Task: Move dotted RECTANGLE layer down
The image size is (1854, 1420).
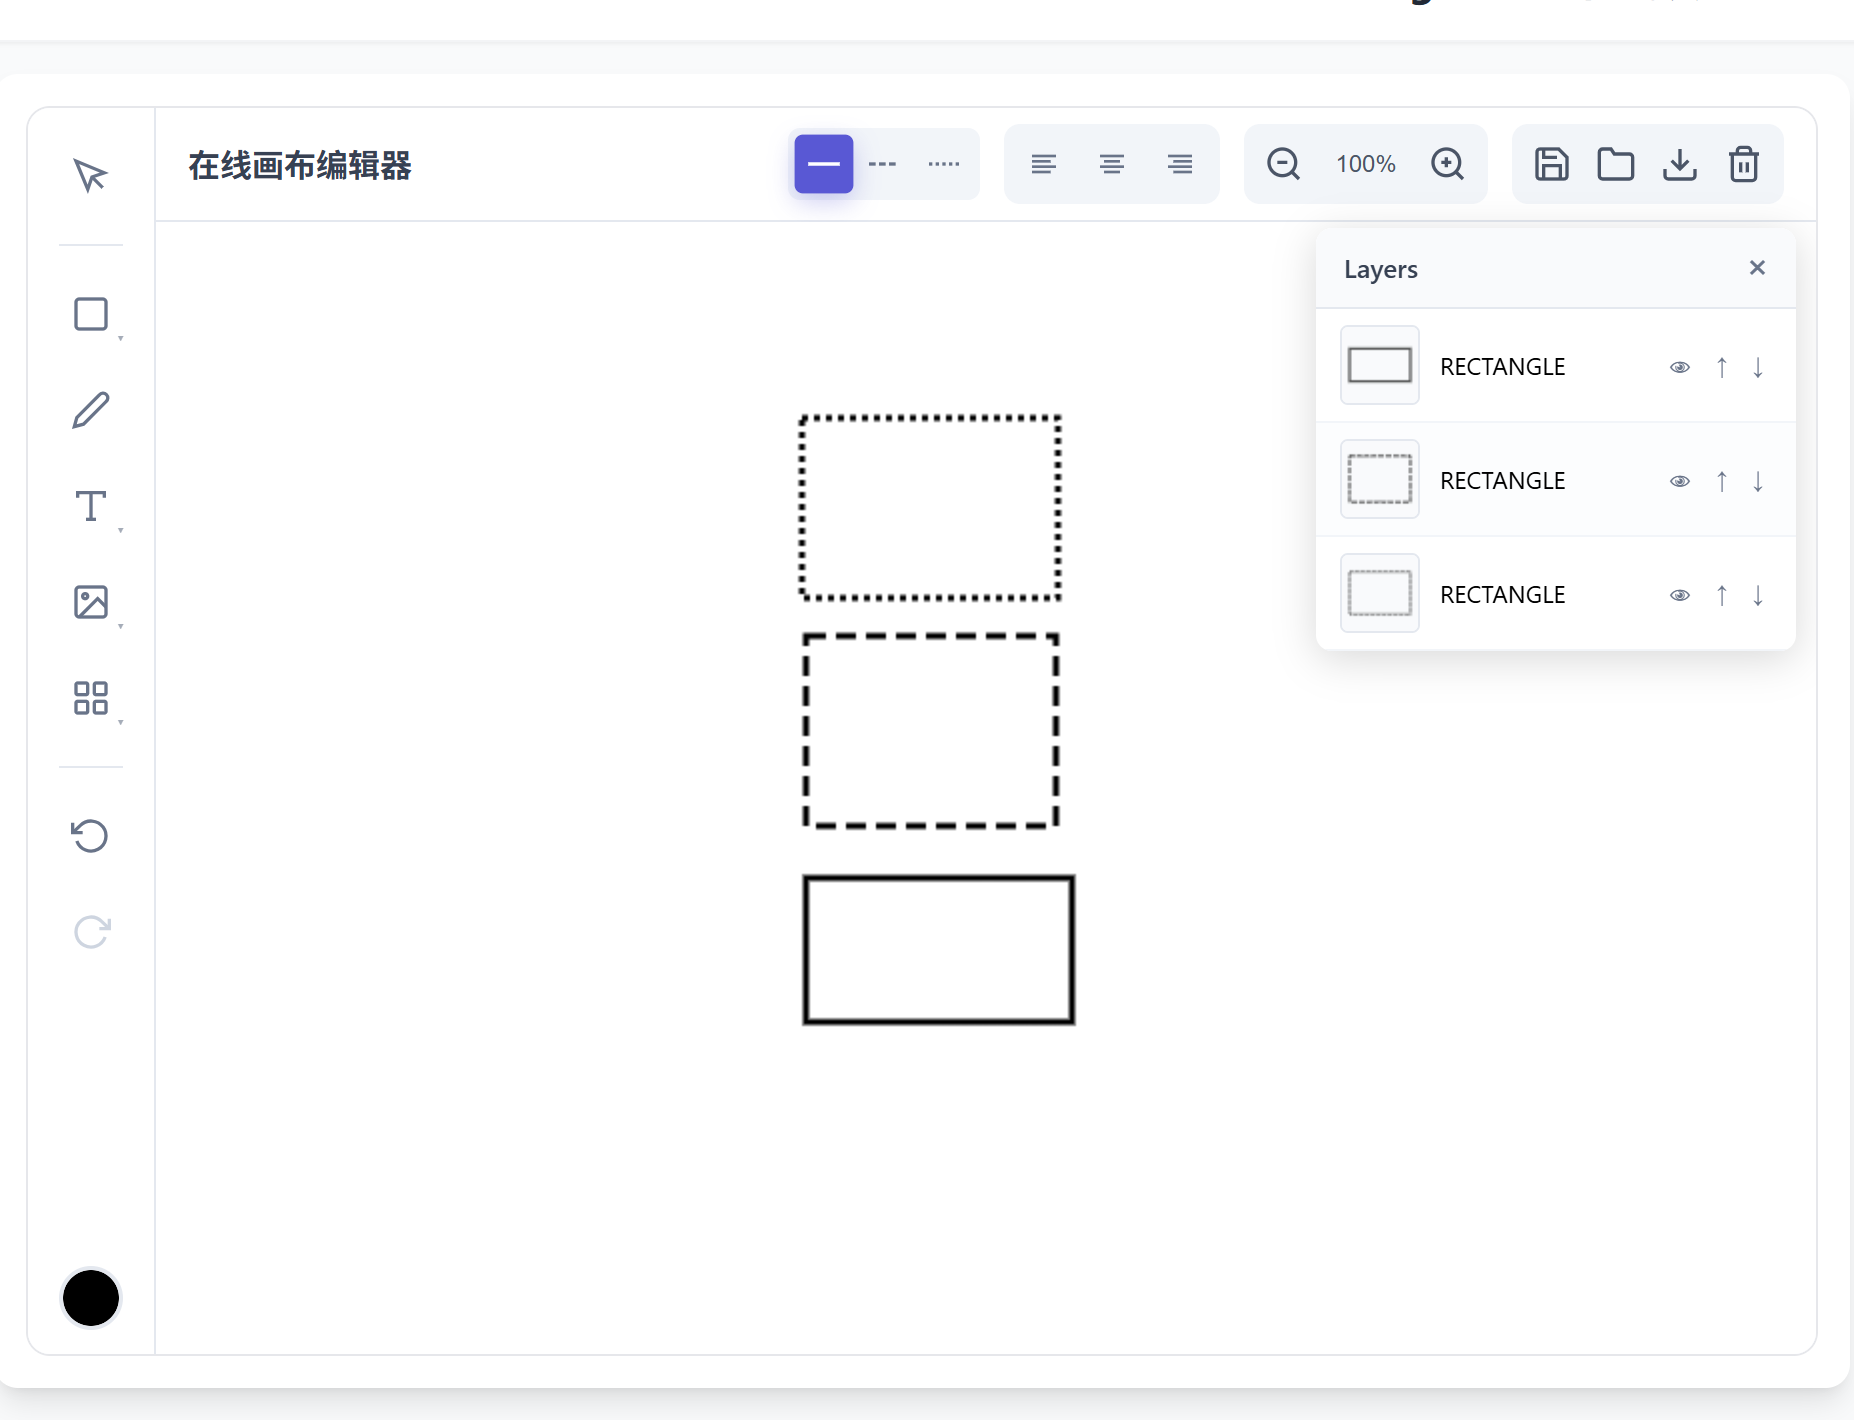Action: [1758, 595]
